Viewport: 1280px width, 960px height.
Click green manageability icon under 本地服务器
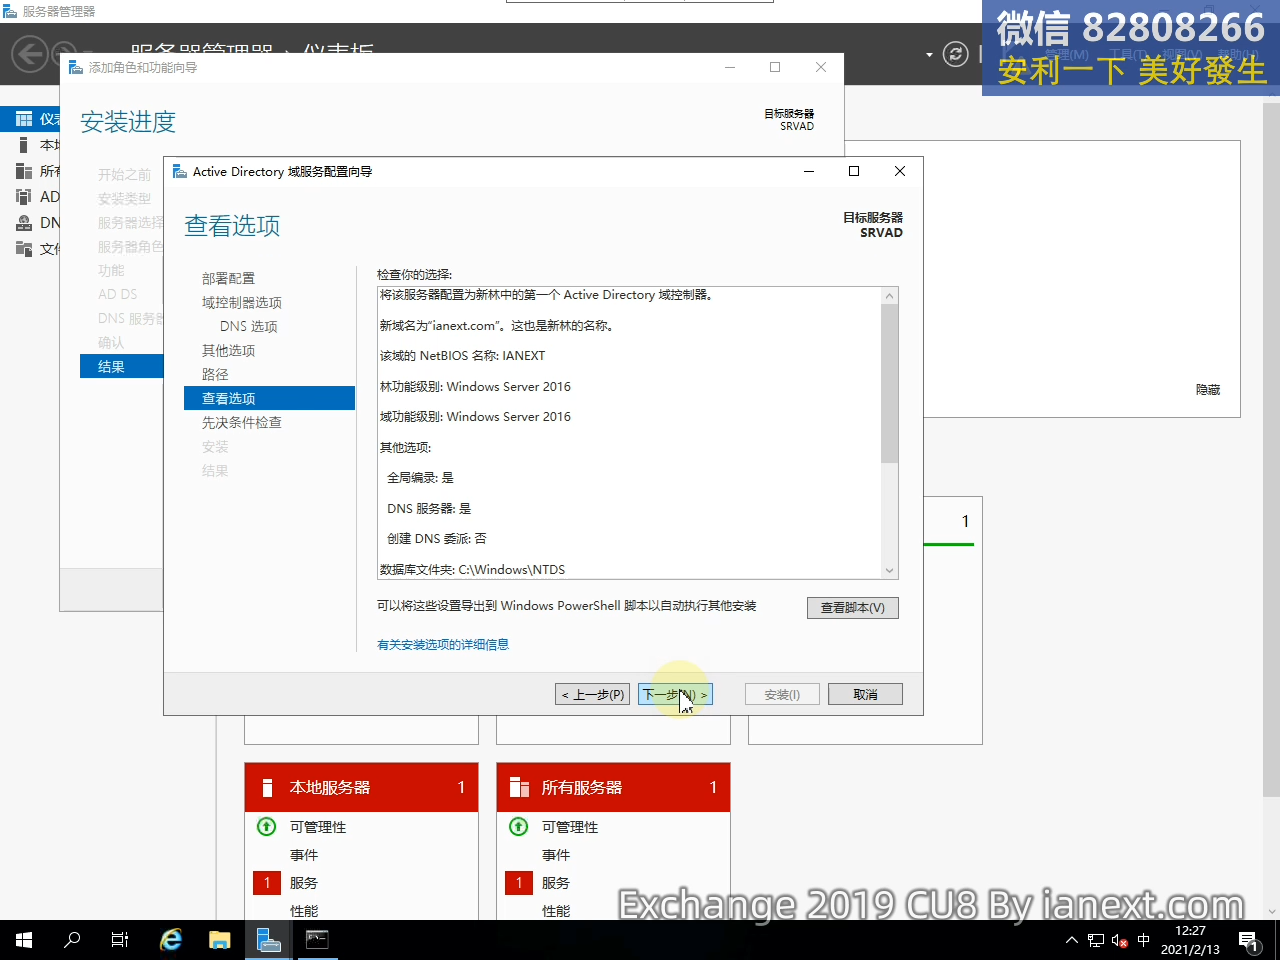266,826
